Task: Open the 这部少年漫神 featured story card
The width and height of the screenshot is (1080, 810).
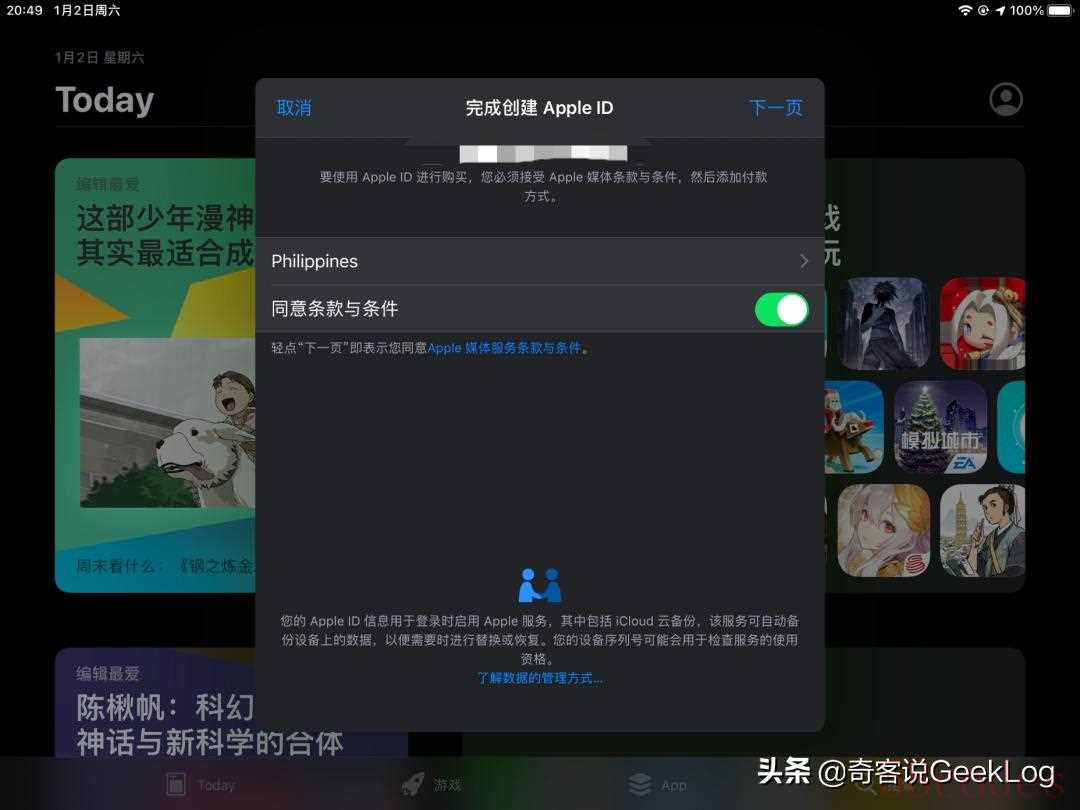Action: (x=155, y=375)
